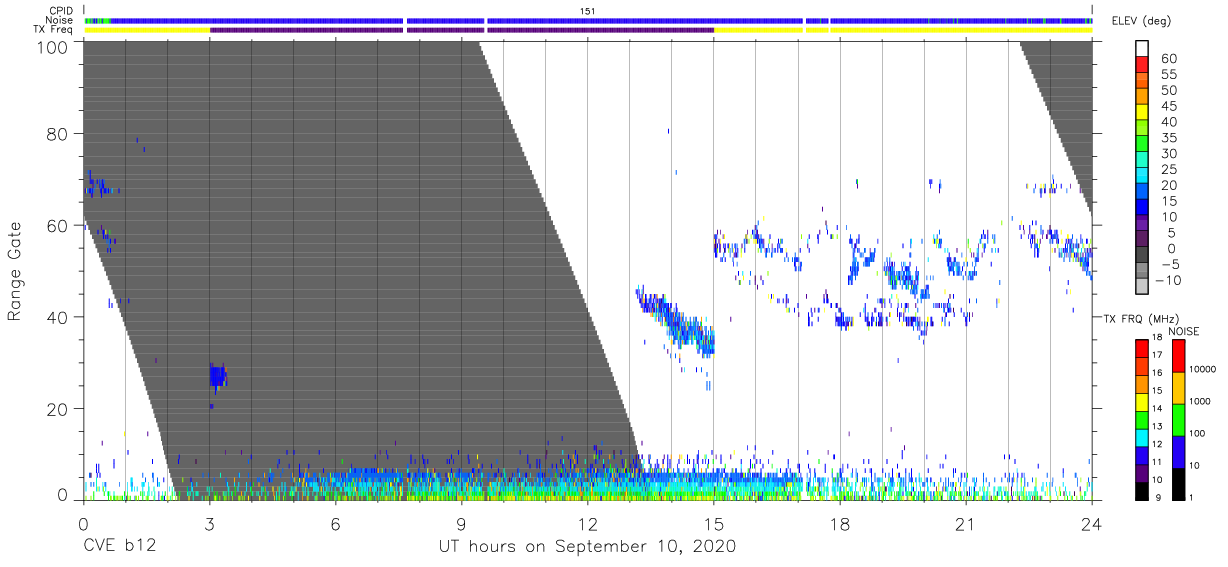
Task: Select the yellow 14–15 MHz TX frequency swatch
Action: (x=1142, y=402)
